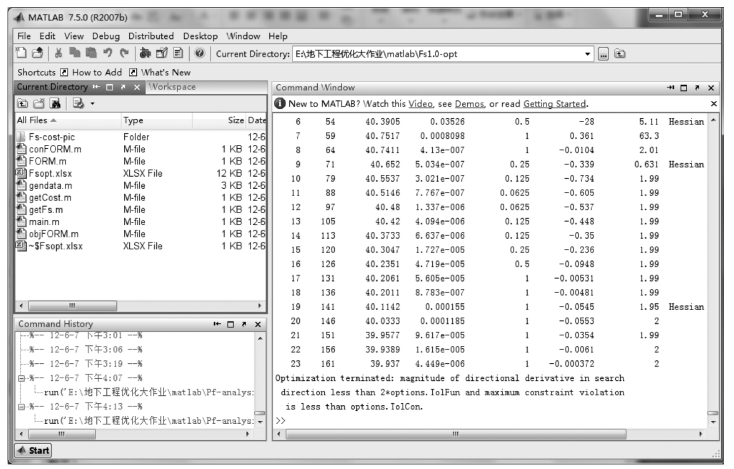
Task: Open the Current Directory panel's actions/view dropdown icon
Action: 82,103
